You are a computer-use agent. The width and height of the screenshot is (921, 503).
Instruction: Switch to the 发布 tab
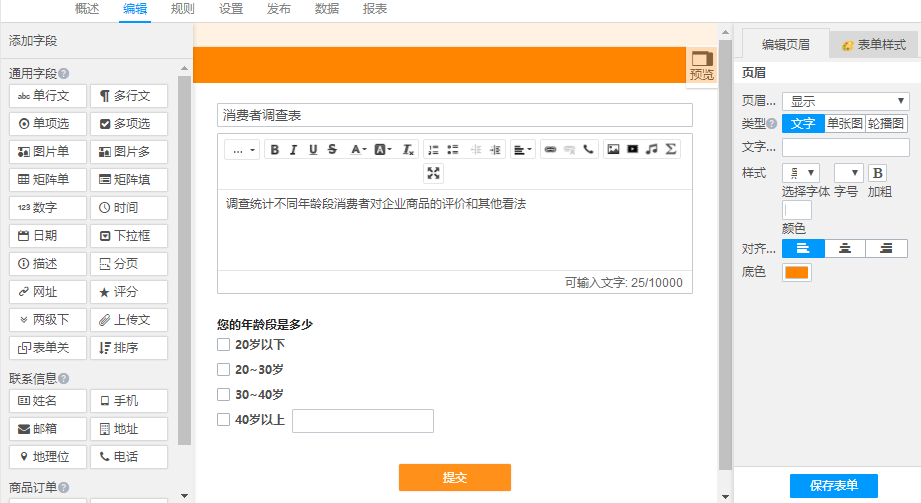click(x=278, y=9)
